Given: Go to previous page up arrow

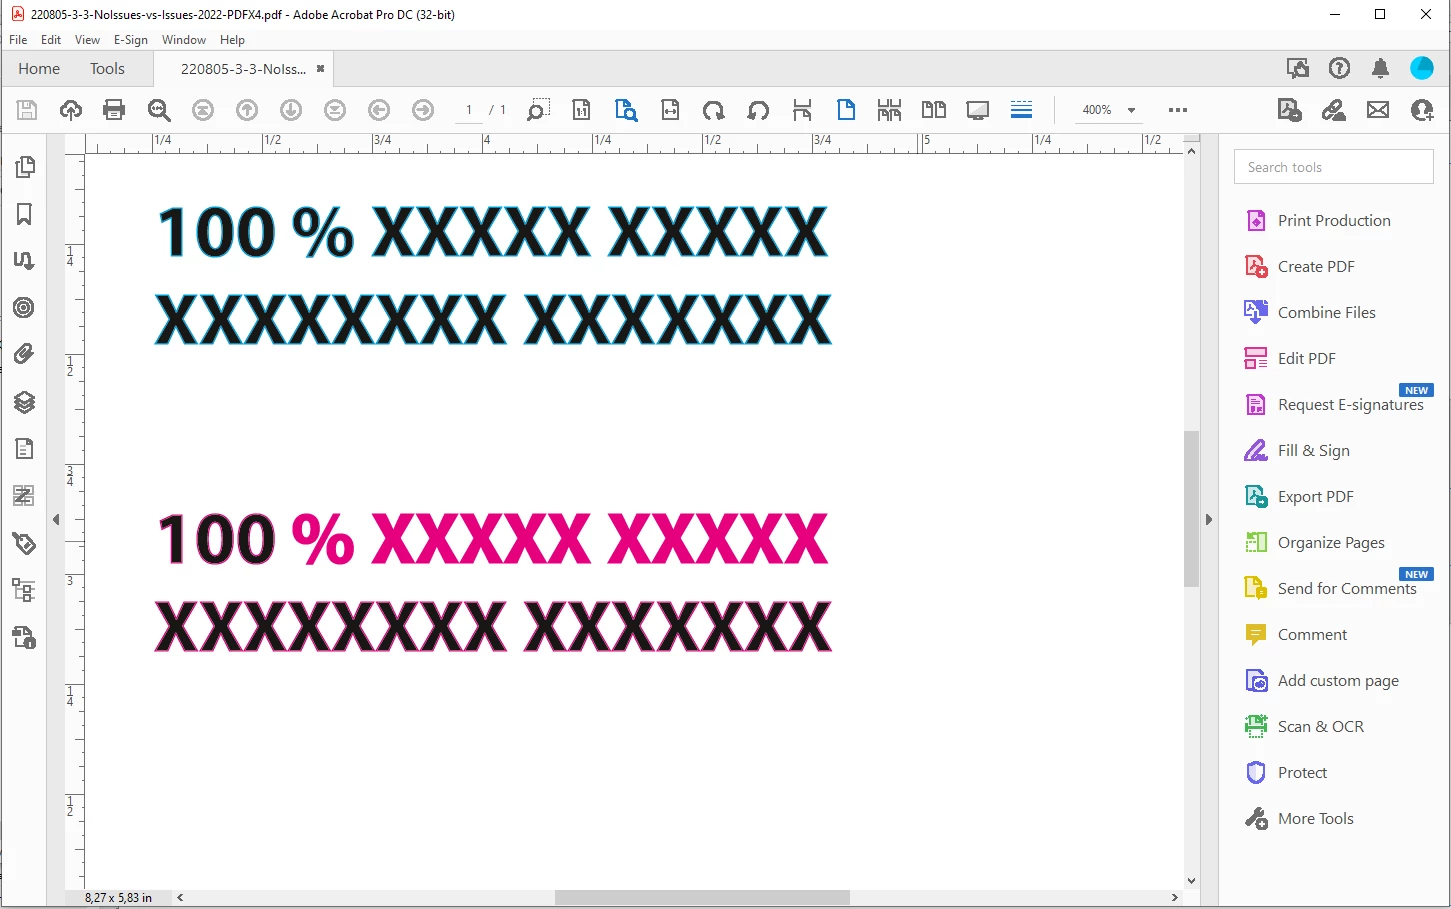Looking at the screenshot, I should pos(247,110).
